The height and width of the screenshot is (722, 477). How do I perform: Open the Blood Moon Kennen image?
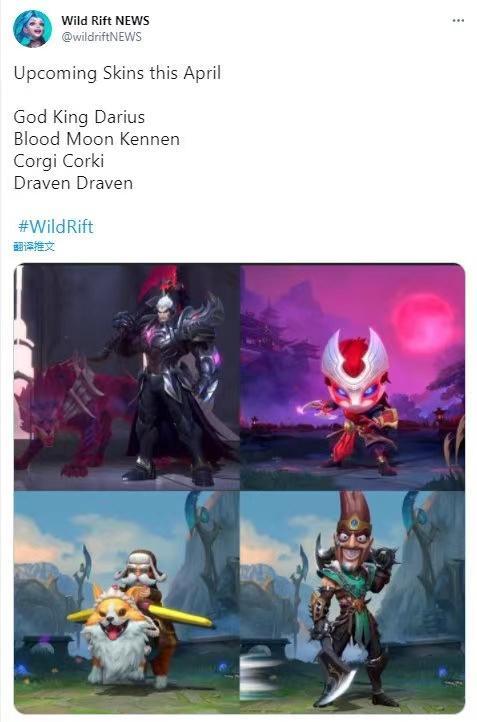353,377
